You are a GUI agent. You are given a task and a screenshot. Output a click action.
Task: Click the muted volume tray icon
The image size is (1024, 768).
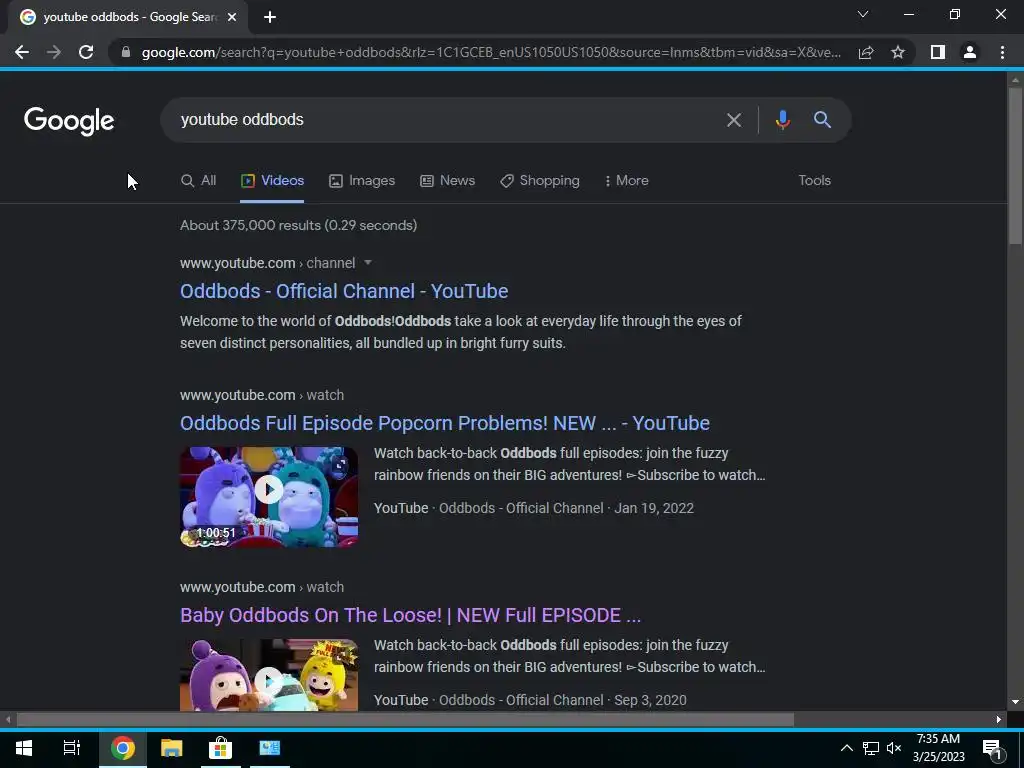(x=894, y=748)
